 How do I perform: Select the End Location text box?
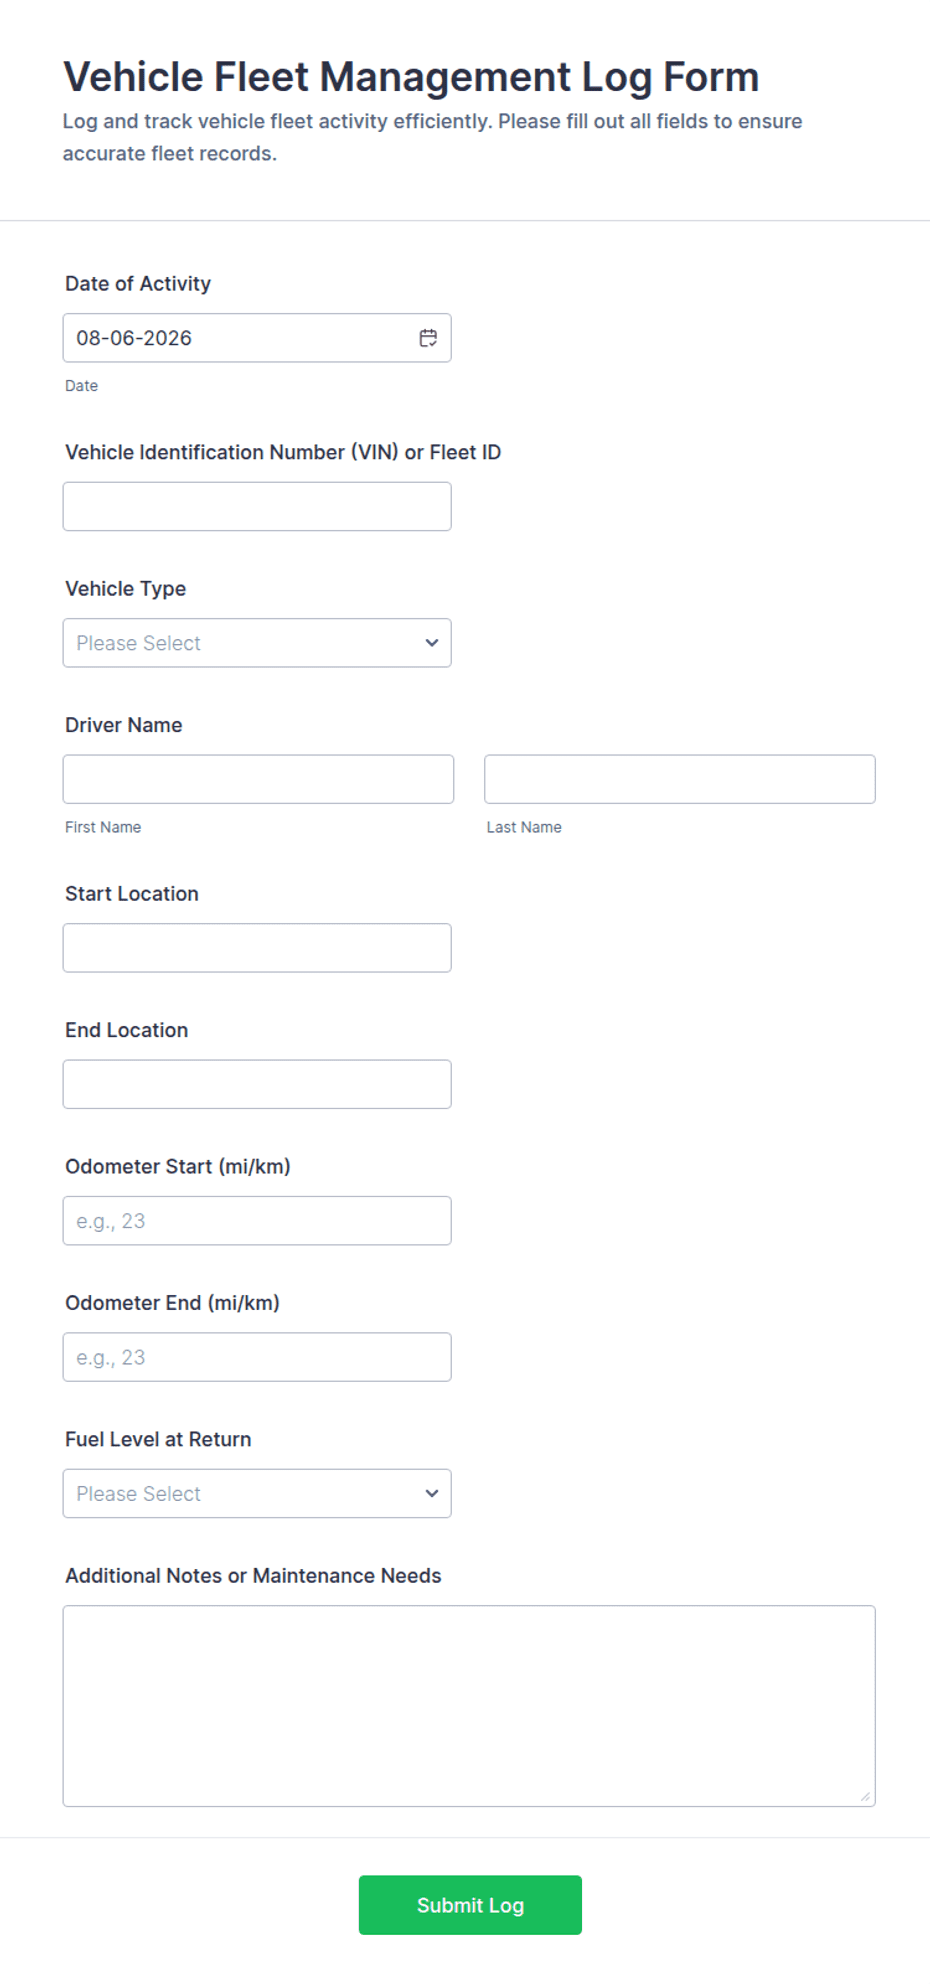[x=257, y=1084]
